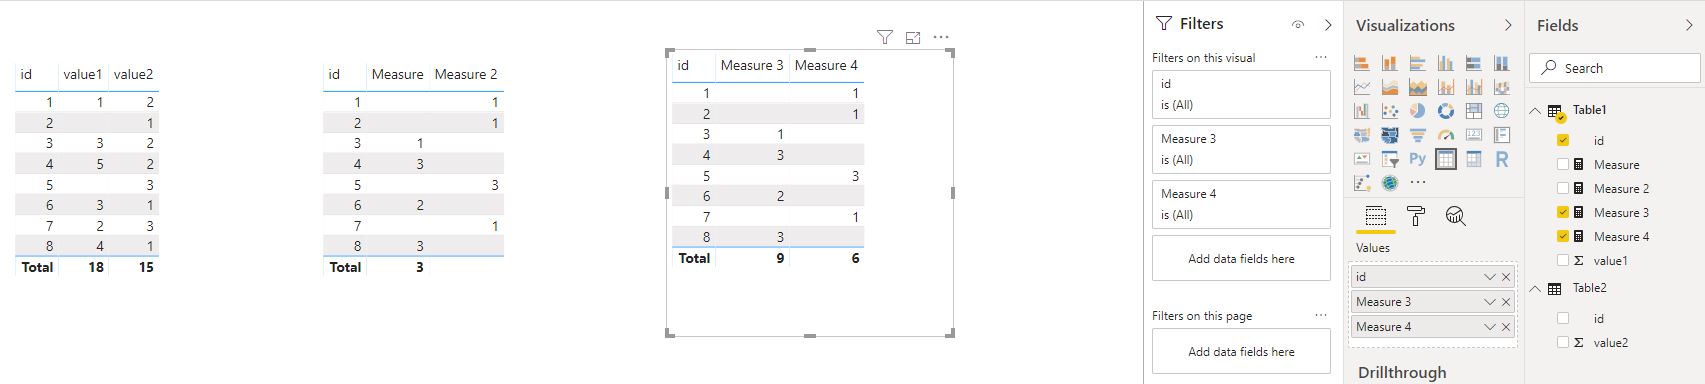Select the Table visual icon

pyautogui.click(x=1446, y=159)
